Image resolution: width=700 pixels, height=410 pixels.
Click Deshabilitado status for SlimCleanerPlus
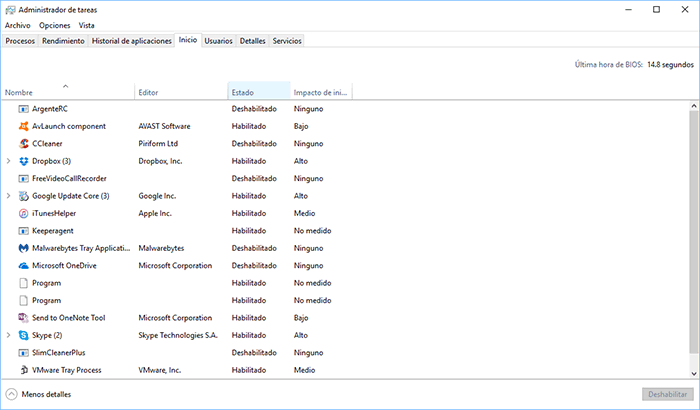click(254, 353)
